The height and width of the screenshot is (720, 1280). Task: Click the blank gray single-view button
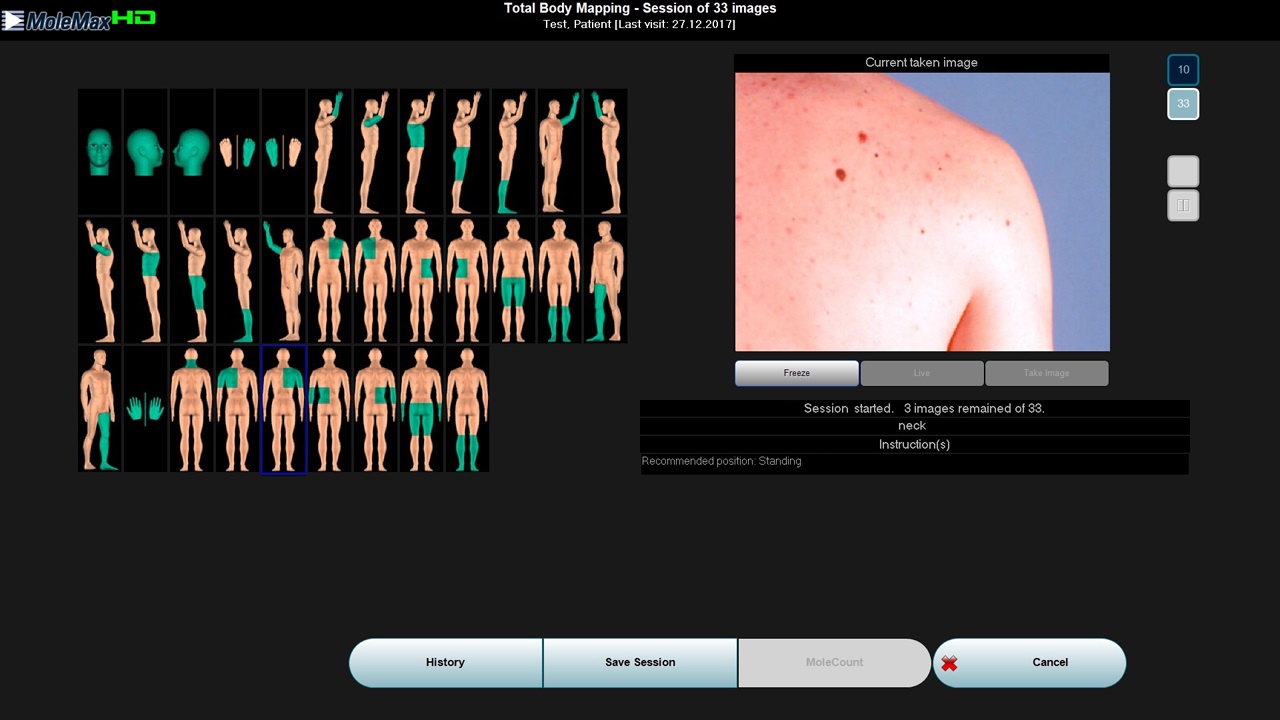(1183, 171)
